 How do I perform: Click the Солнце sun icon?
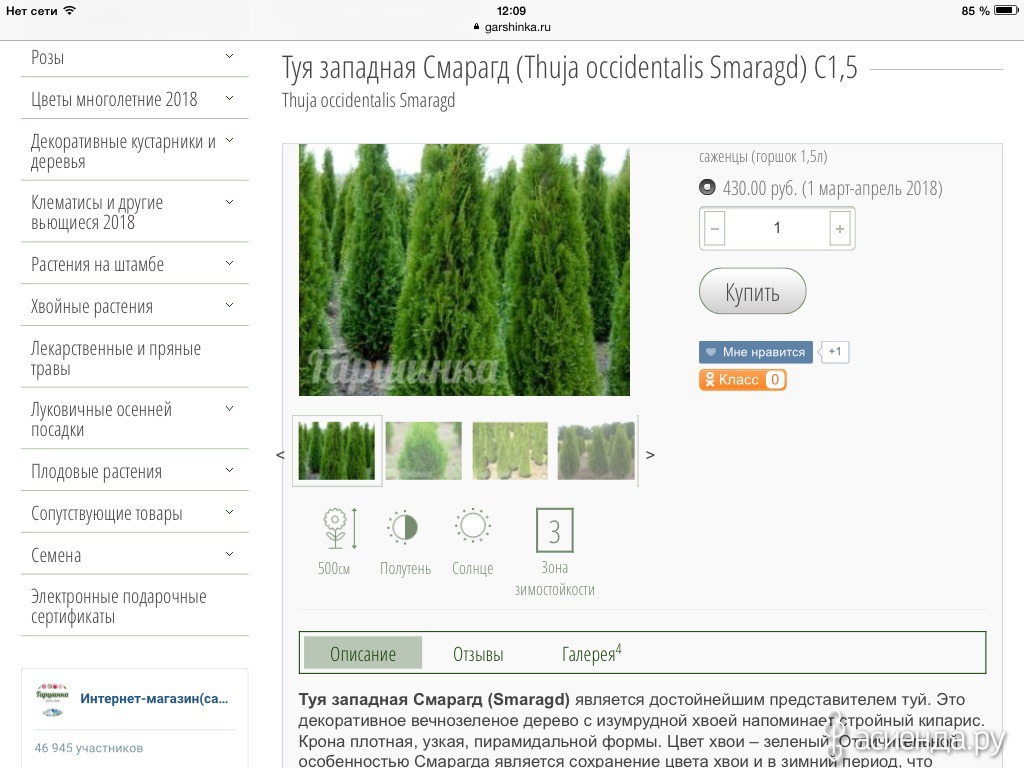(x=472, y=526)
